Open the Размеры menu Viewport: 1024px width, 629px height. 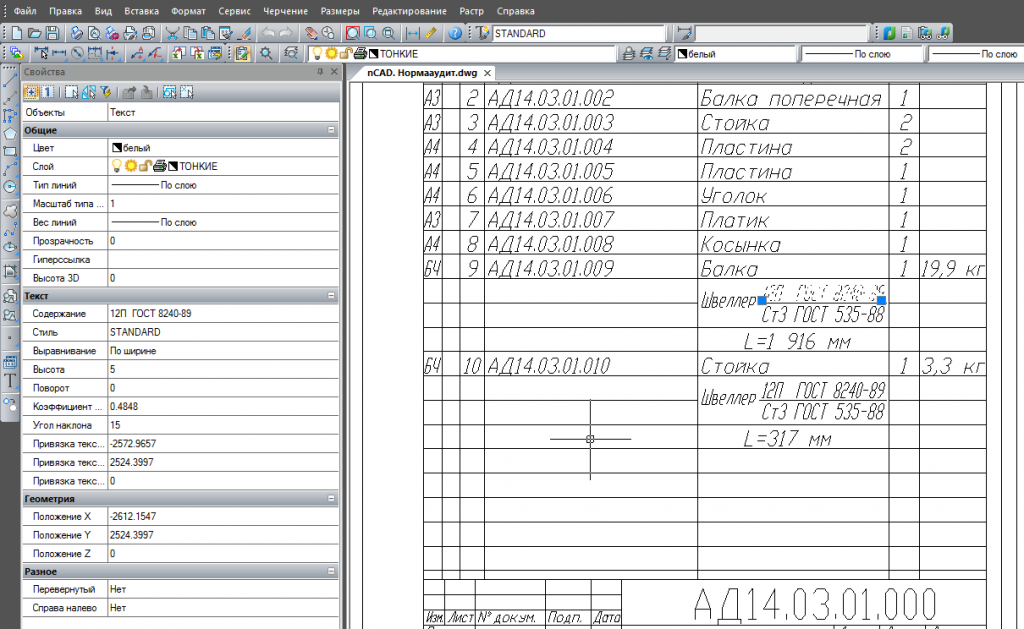(340, 11)
